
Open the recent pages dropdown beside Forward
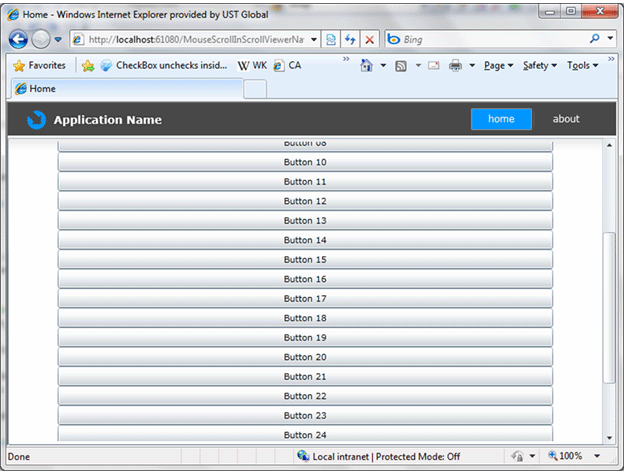point(58,39)
